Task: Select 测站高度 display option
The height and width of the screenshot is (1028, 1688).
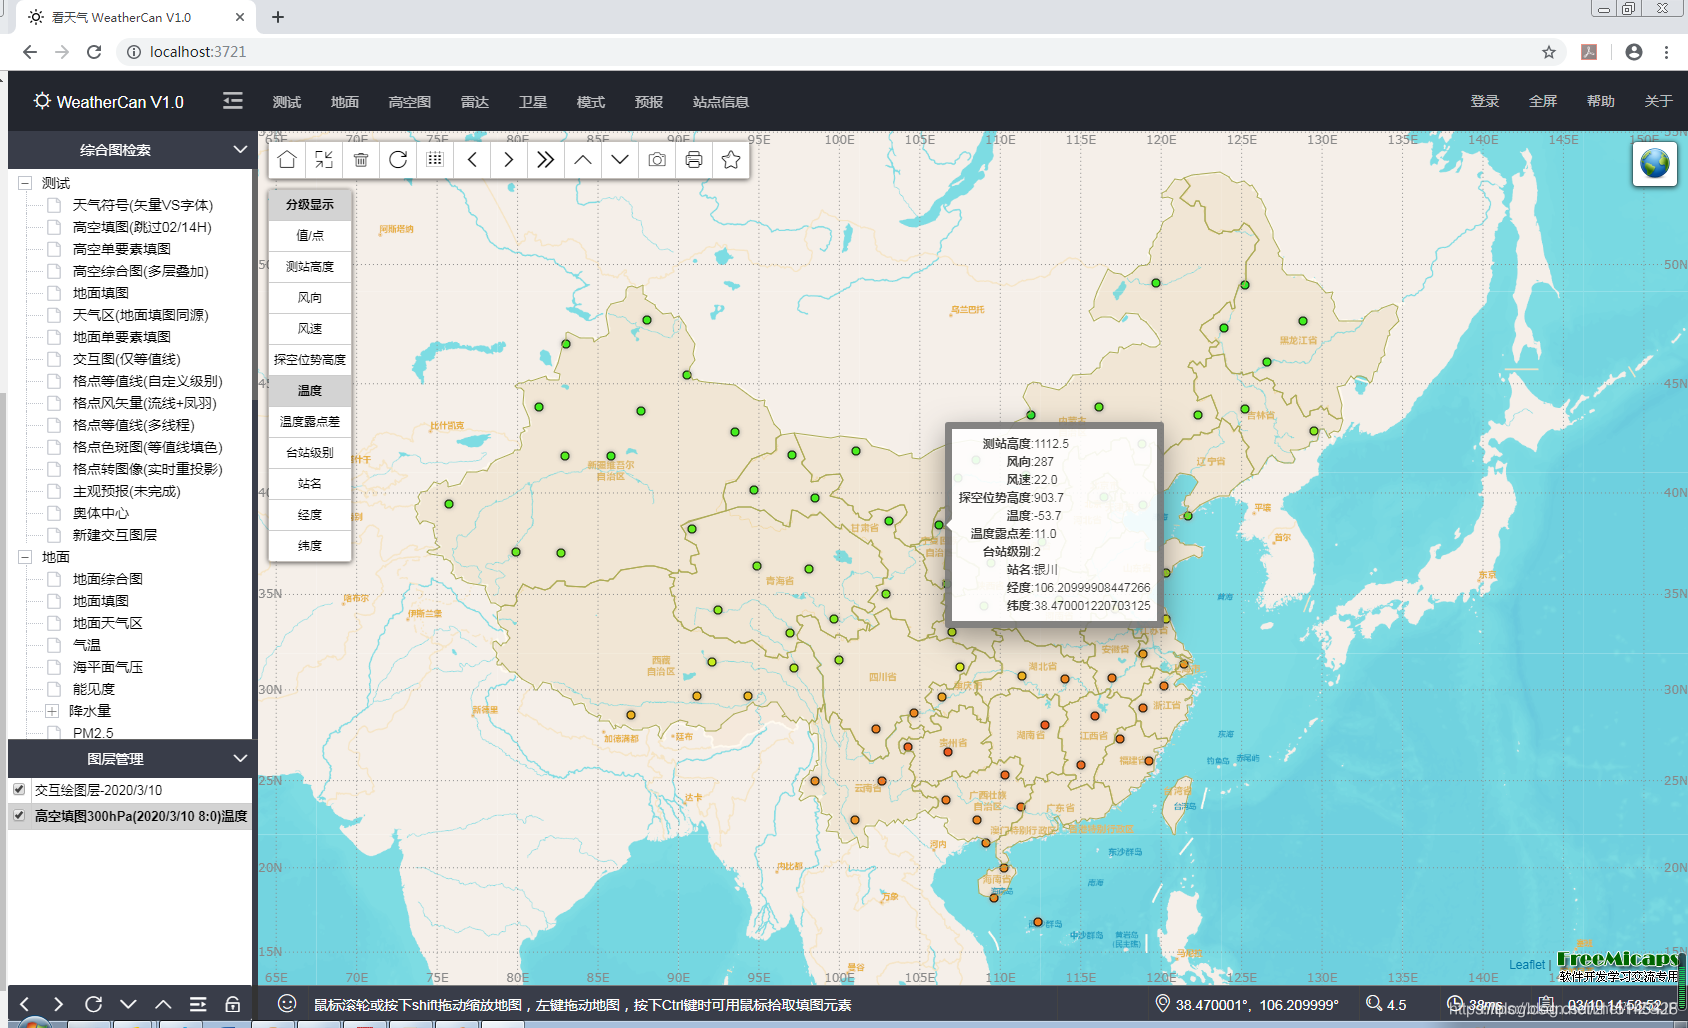Action: click(x=310, y=267)
